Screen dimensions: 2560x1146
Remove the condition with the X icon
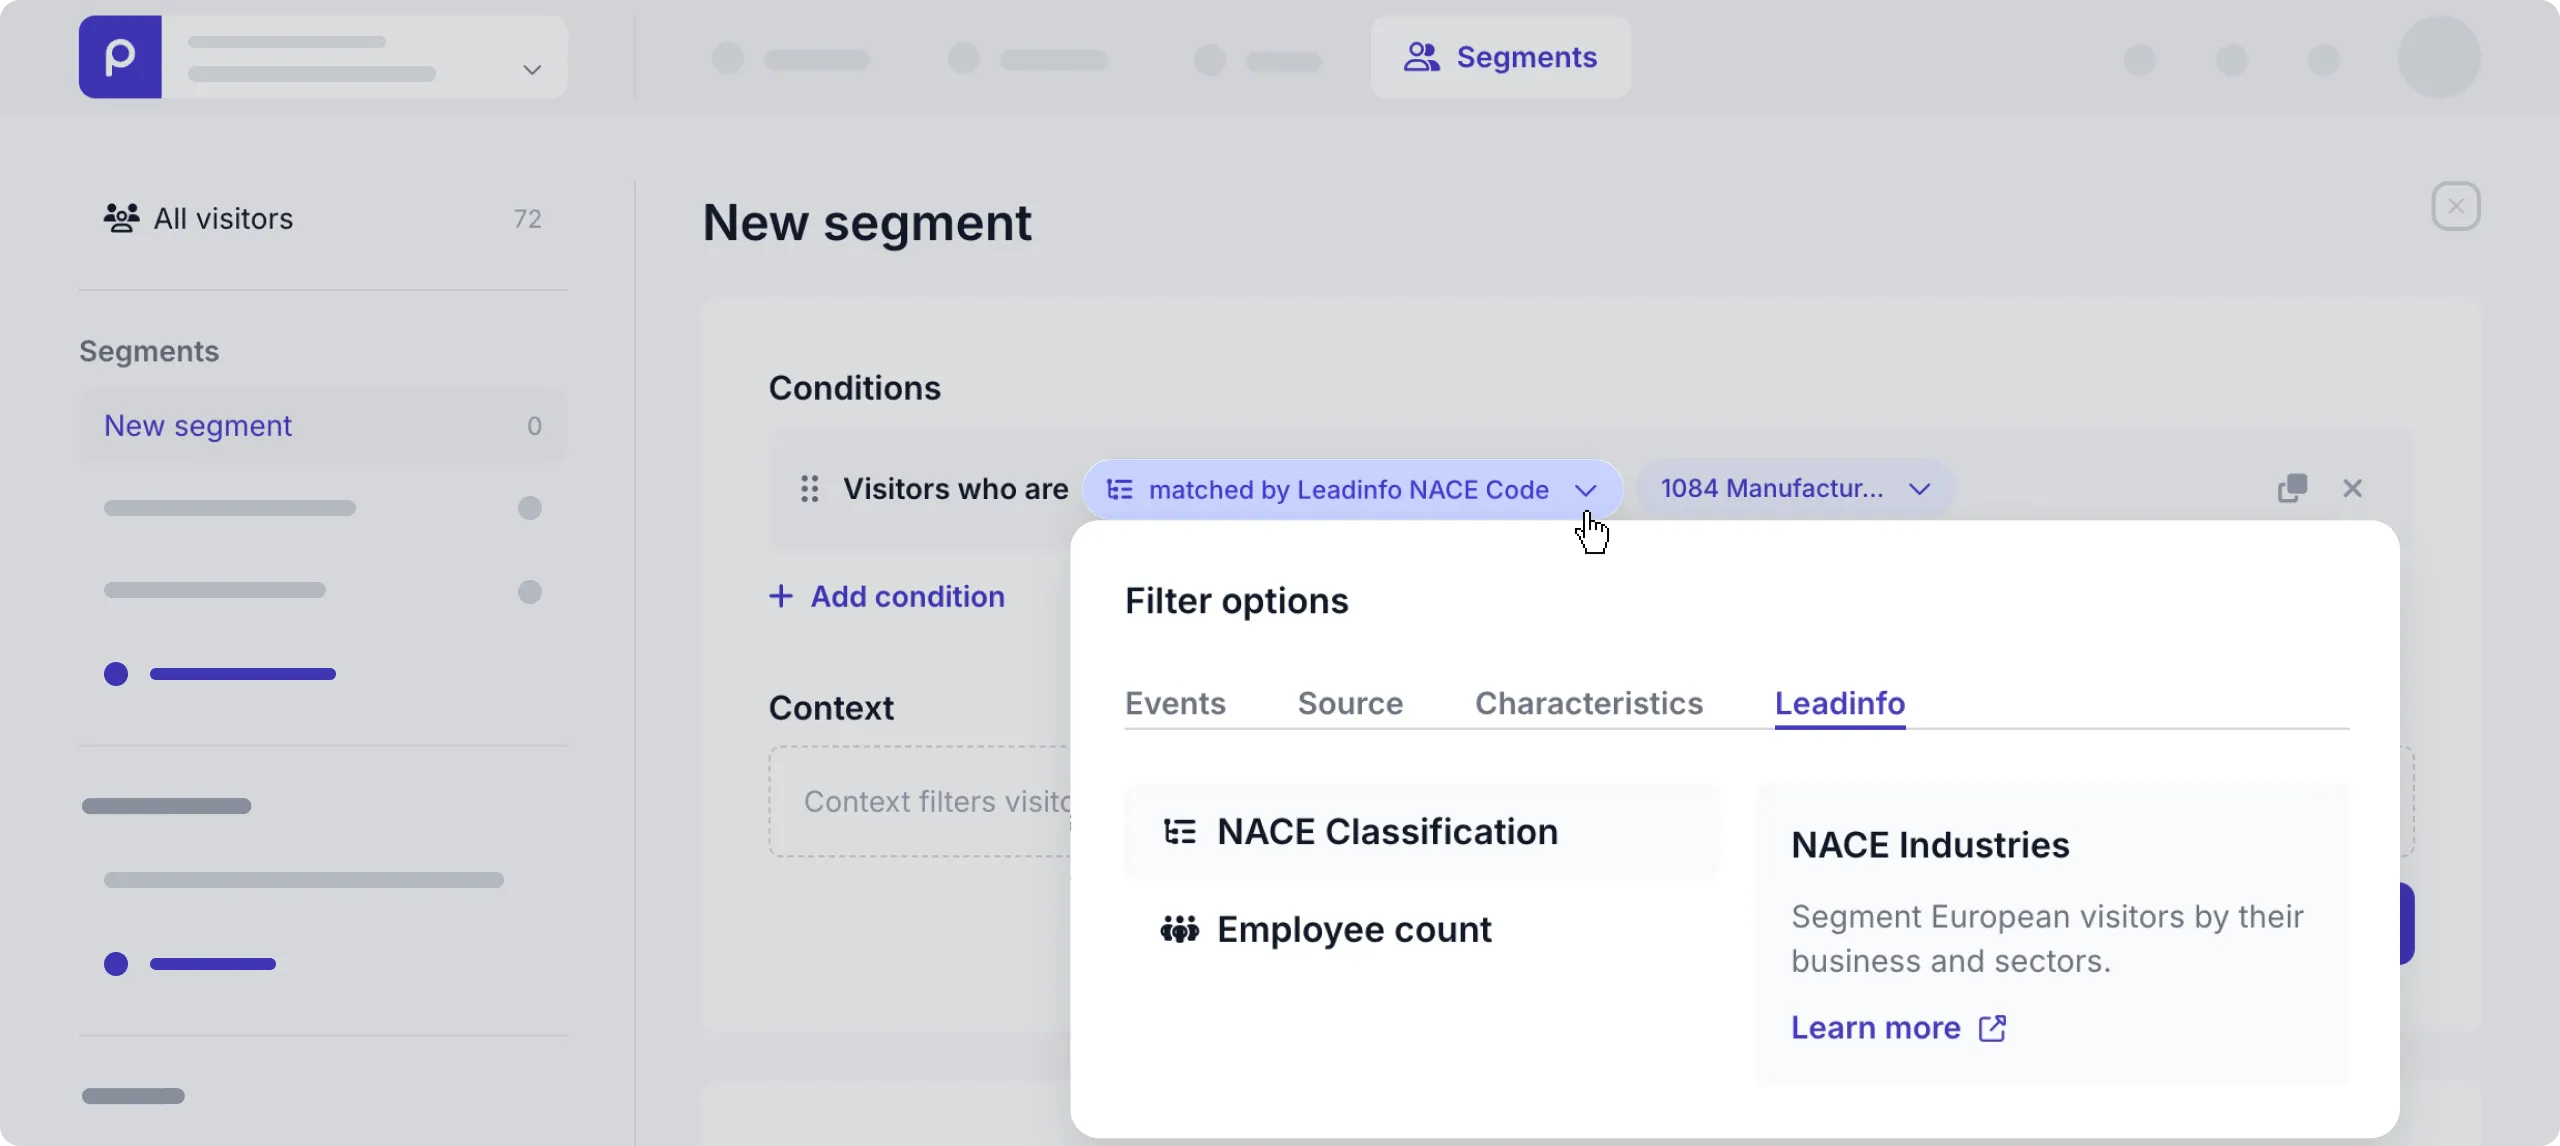coord(2352,488)
